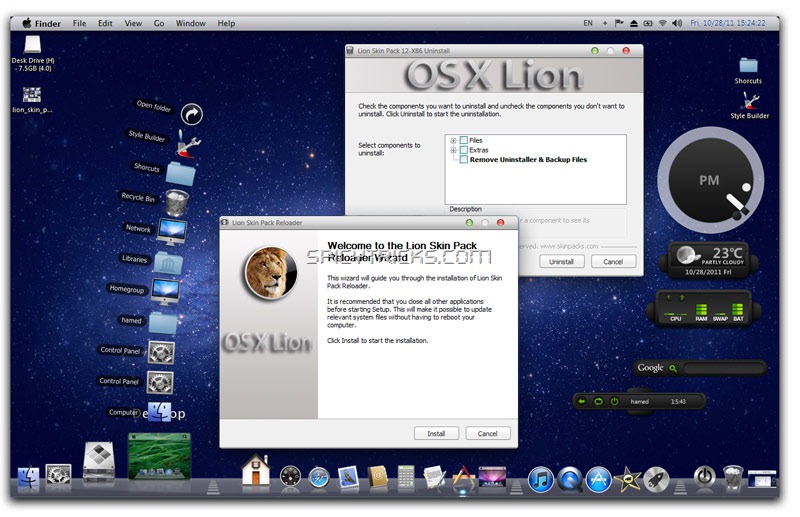Viewport: 800px width, 517px height.
Task: Open the Window menu in menu bar
Action: click(190, 23)
